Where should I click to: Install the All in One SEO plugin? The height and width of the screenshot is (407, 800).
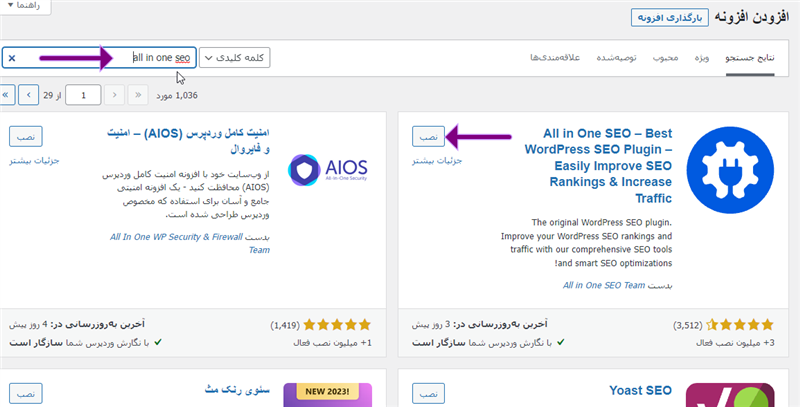click(x=429, y=137)
